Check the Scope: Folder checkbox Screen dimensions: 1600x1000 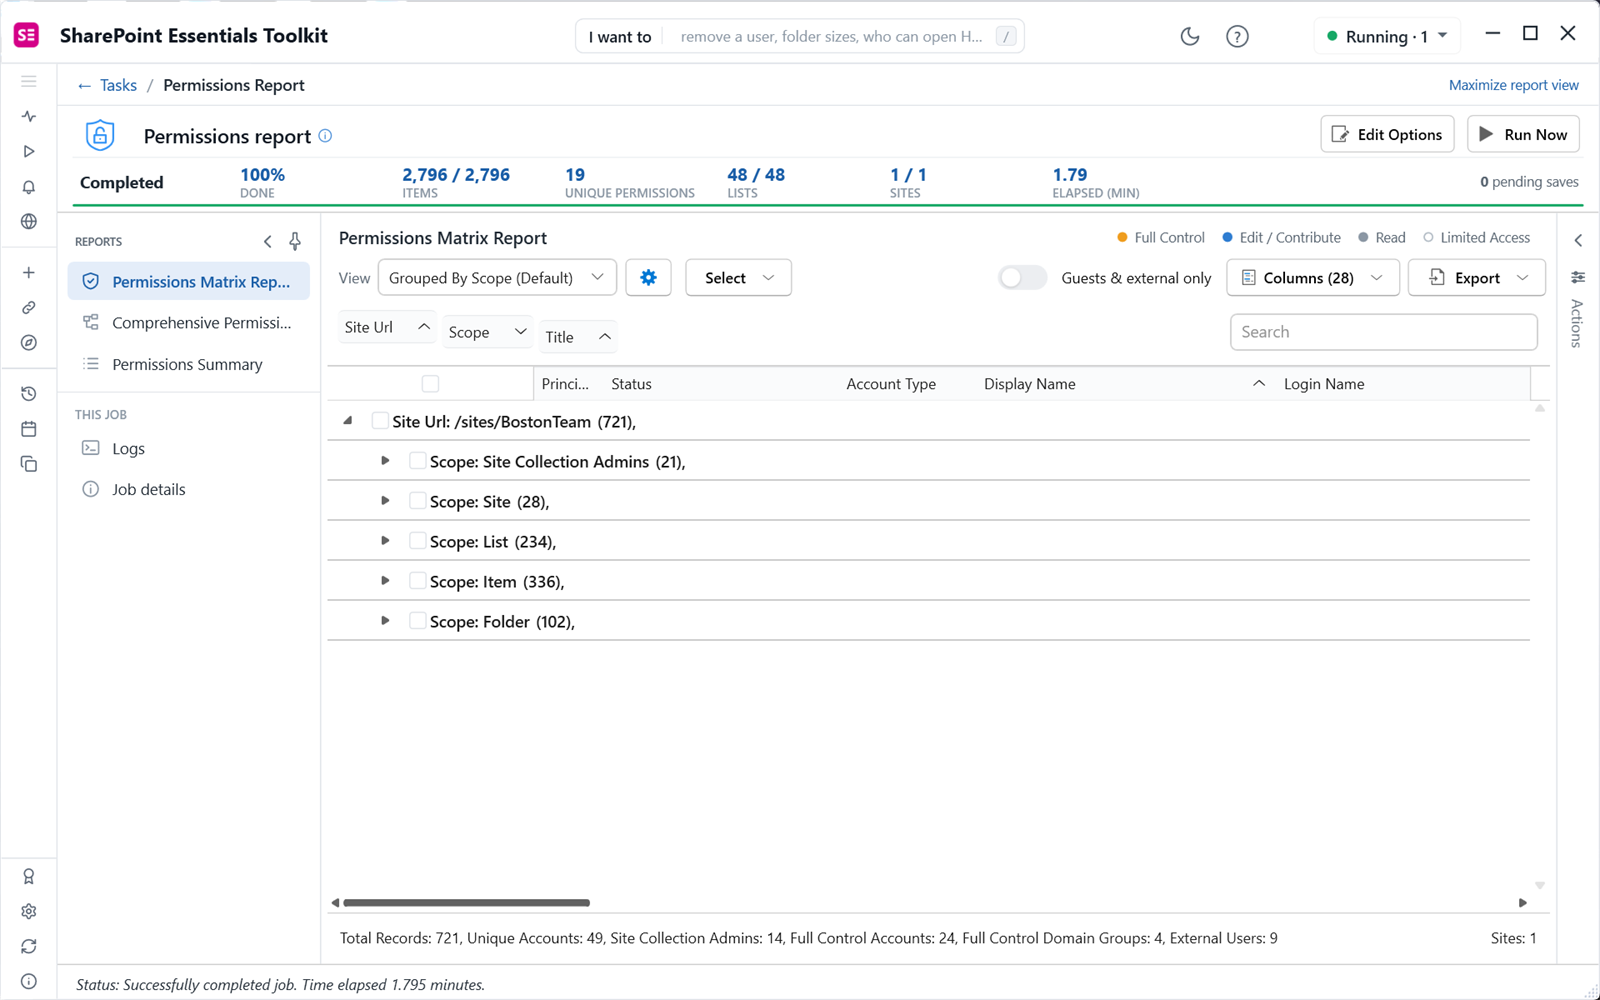tap(418, 621)
